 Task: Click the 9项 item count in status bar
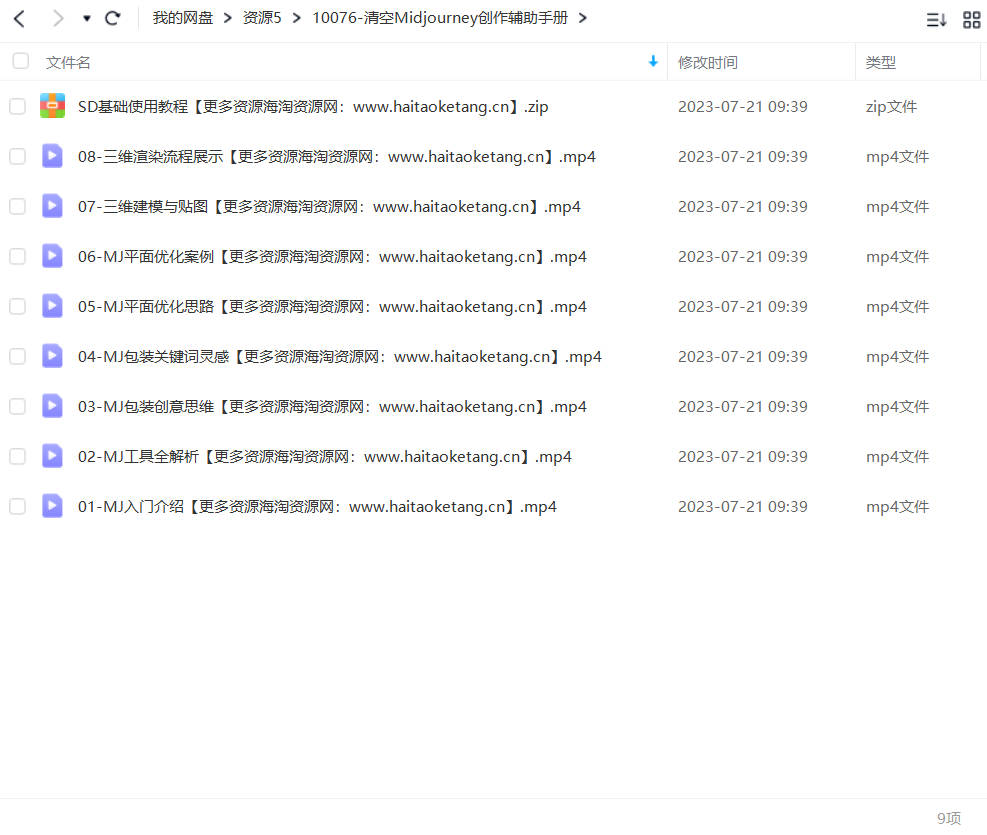949,818
